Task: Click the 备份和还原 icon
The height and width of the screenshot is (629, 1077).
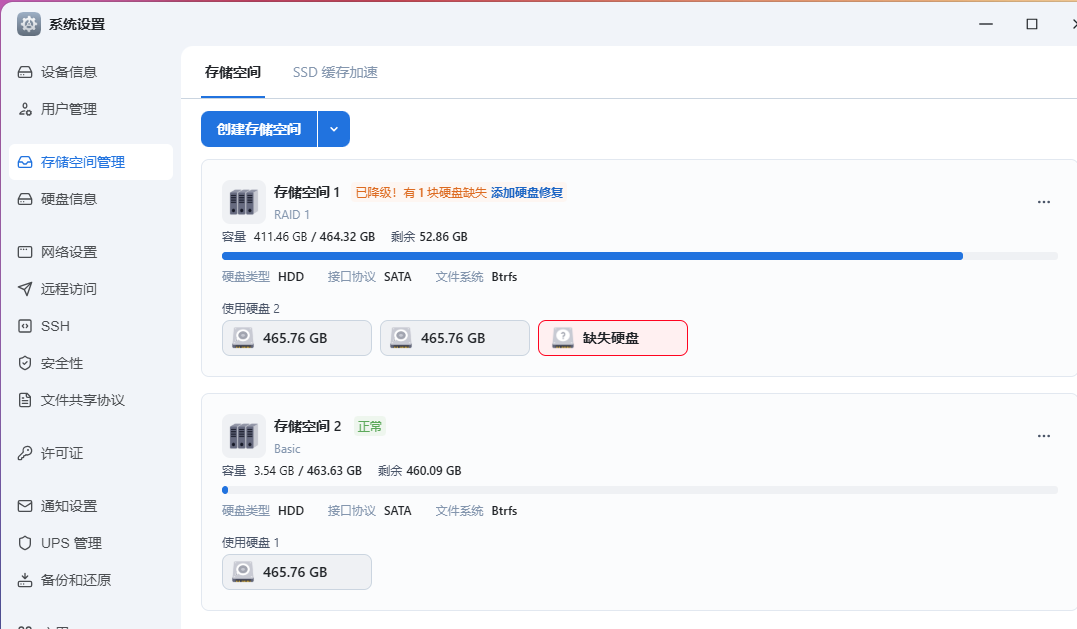Action: (x=25, y=580)
